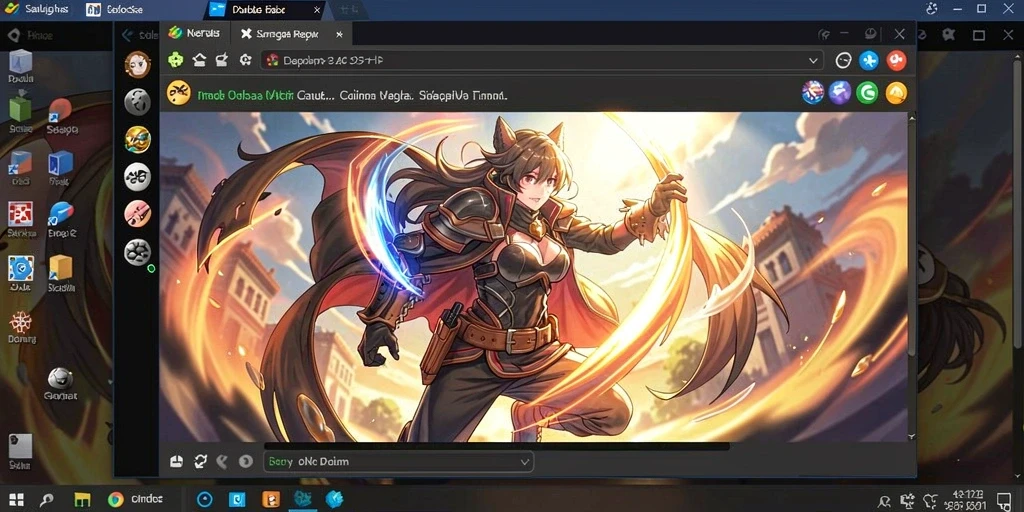
Task: Open the 'oNe Daim' dropdown at the bottom
Action: 398,462
